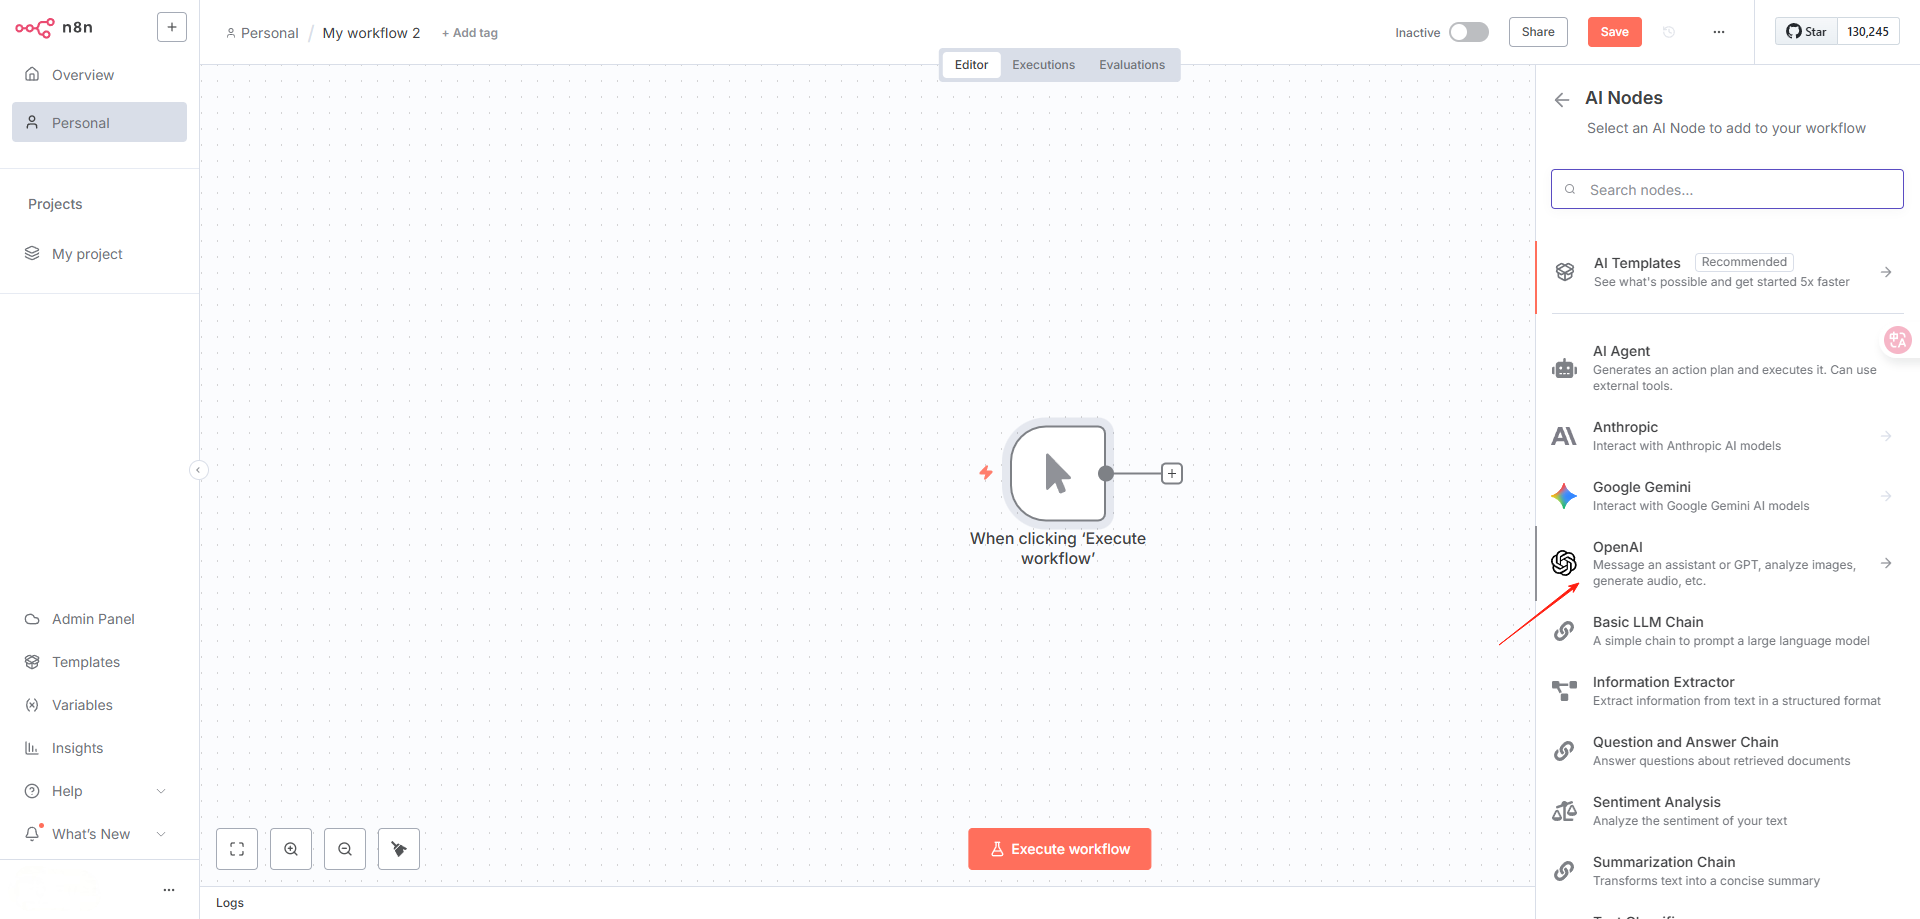
Task: Expand the Anthropic arrow
Action: 1886,436
